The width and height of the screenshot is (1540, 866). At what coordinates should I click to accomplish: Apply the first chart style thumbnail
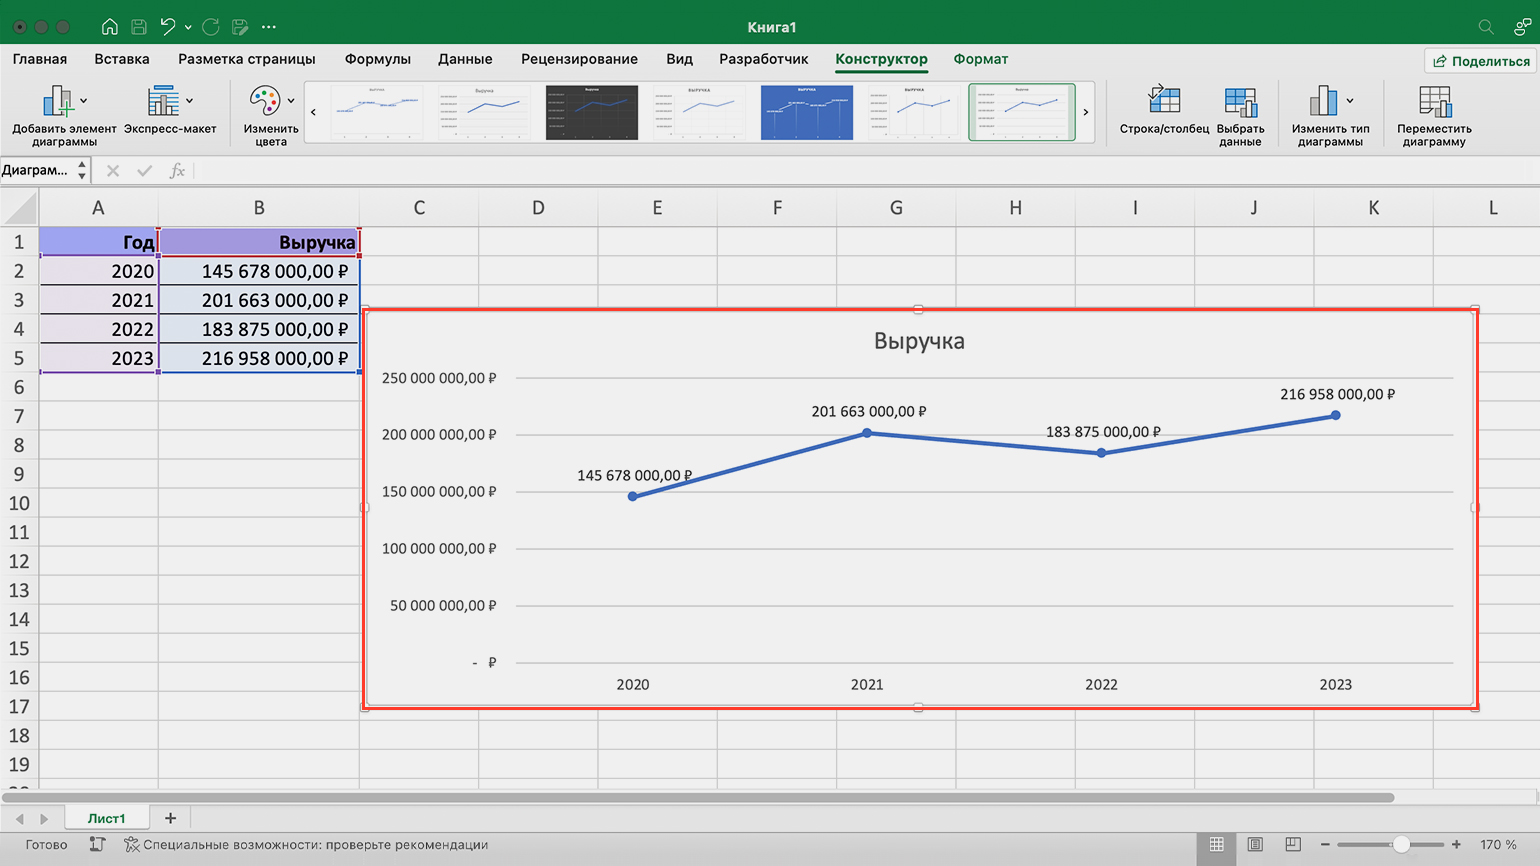(377, 112)
